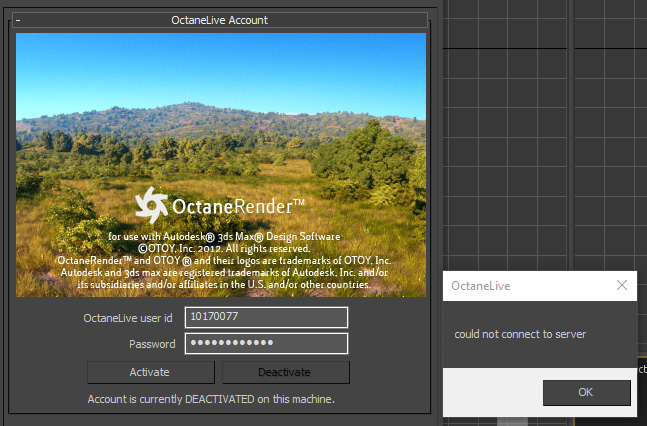Image resolution: width=647 pixels, height=426 pixels.
Task: Click the 'OctaneLive user id' label
Action: tap(128, 318)
